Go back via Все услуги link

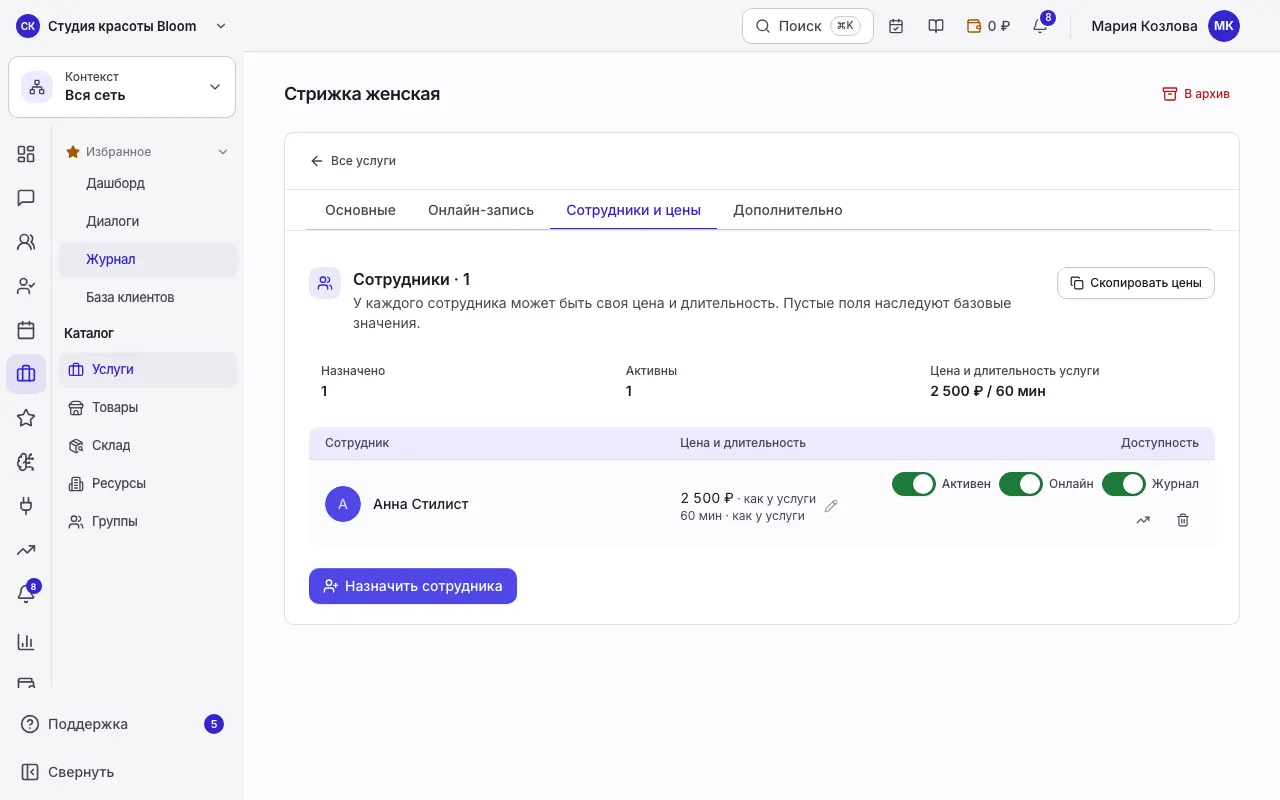[353, 161]
